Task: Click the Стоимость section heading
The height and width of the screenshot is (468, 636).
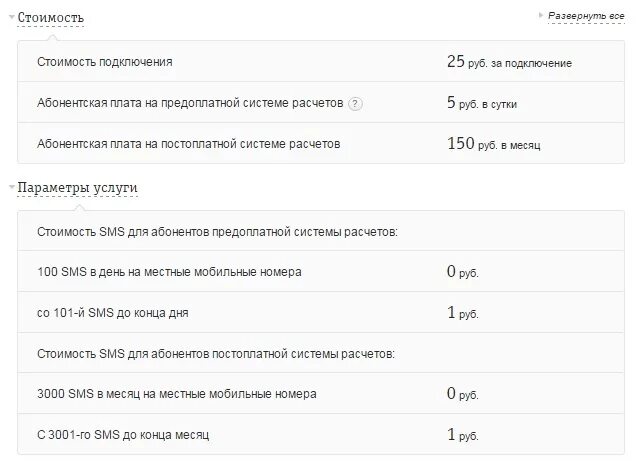Action: point(51,18)
